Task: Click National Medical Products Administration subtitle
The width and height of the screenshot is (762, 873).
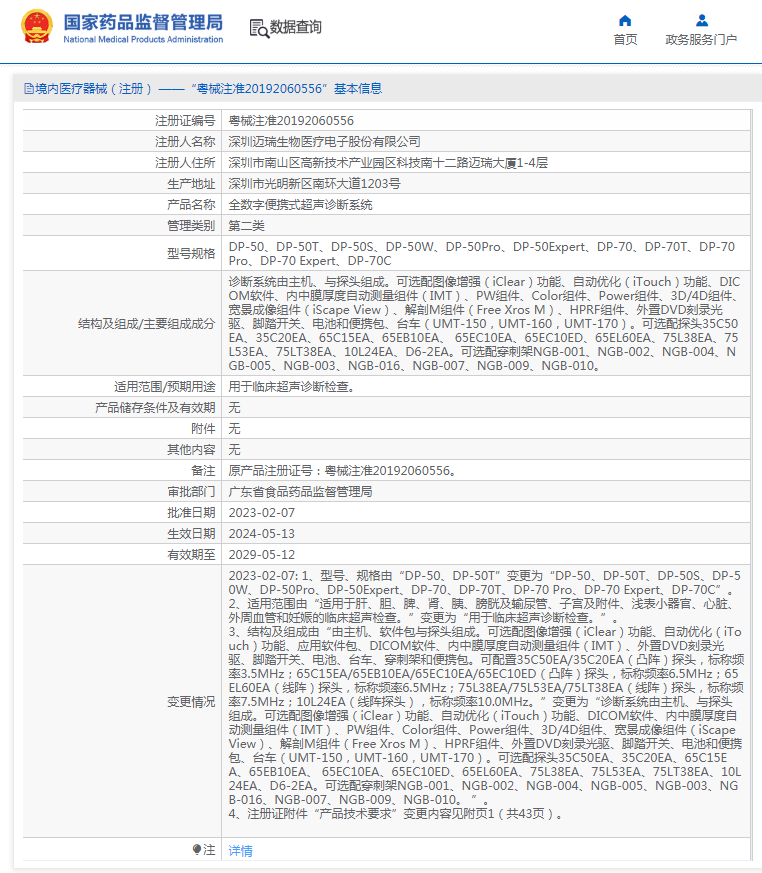Action: [x=143, y=40]
